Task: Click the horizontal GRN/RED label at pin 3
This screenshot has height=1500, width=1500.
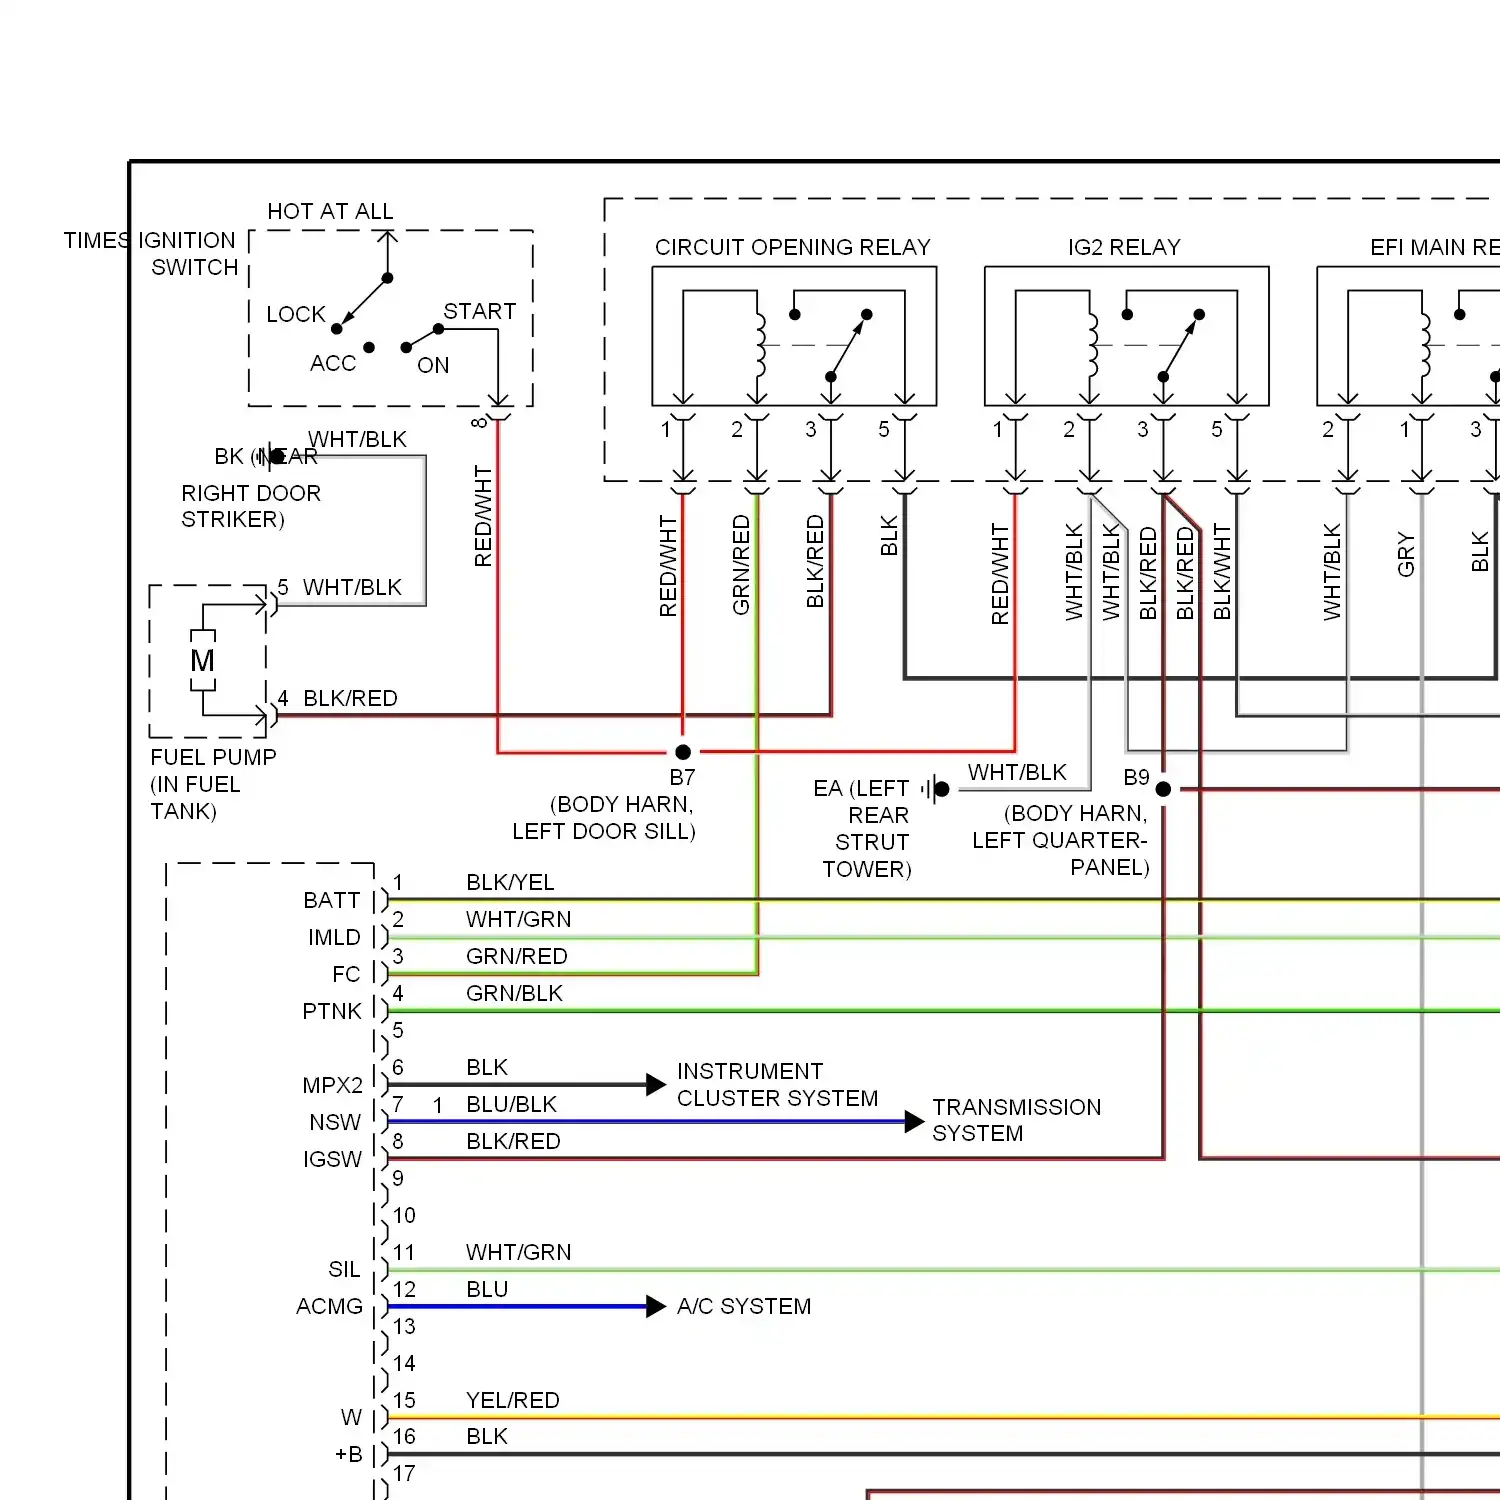Action: [516, 956]
